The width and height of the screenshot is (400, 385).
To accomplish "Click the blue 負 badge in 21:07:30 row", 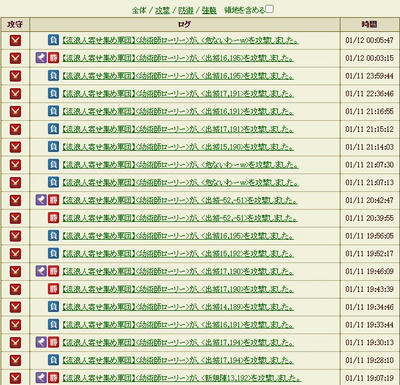I will [53, 164].
